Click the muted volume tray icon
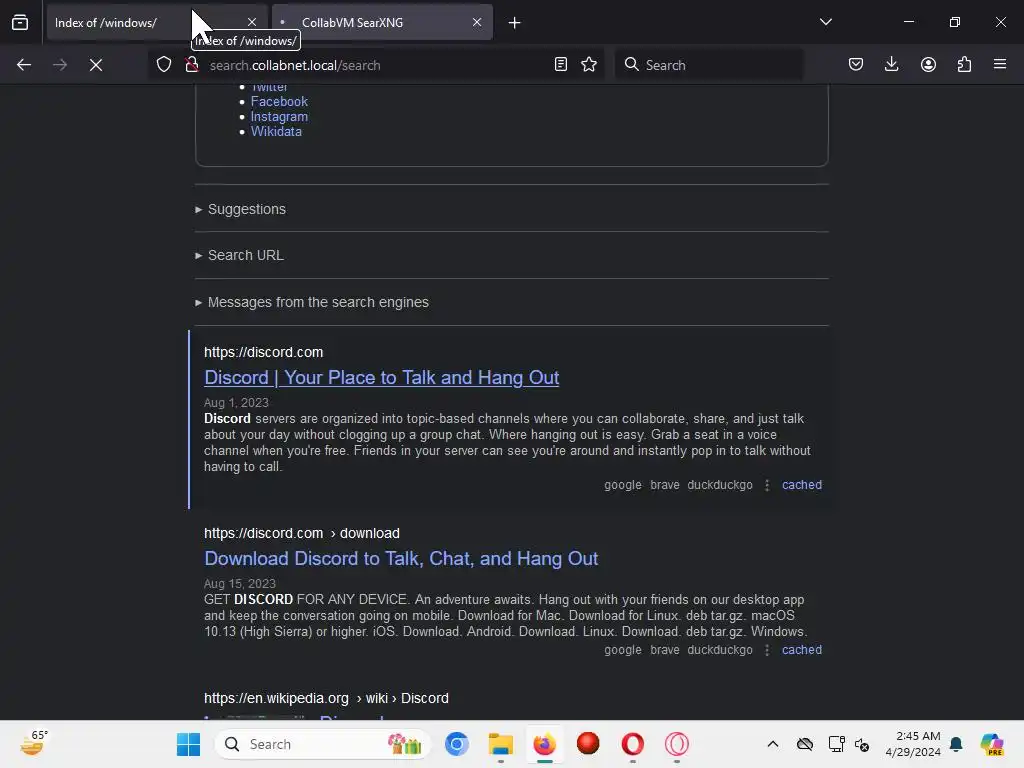Screen dimensions: 1024x768 (862, 744)
